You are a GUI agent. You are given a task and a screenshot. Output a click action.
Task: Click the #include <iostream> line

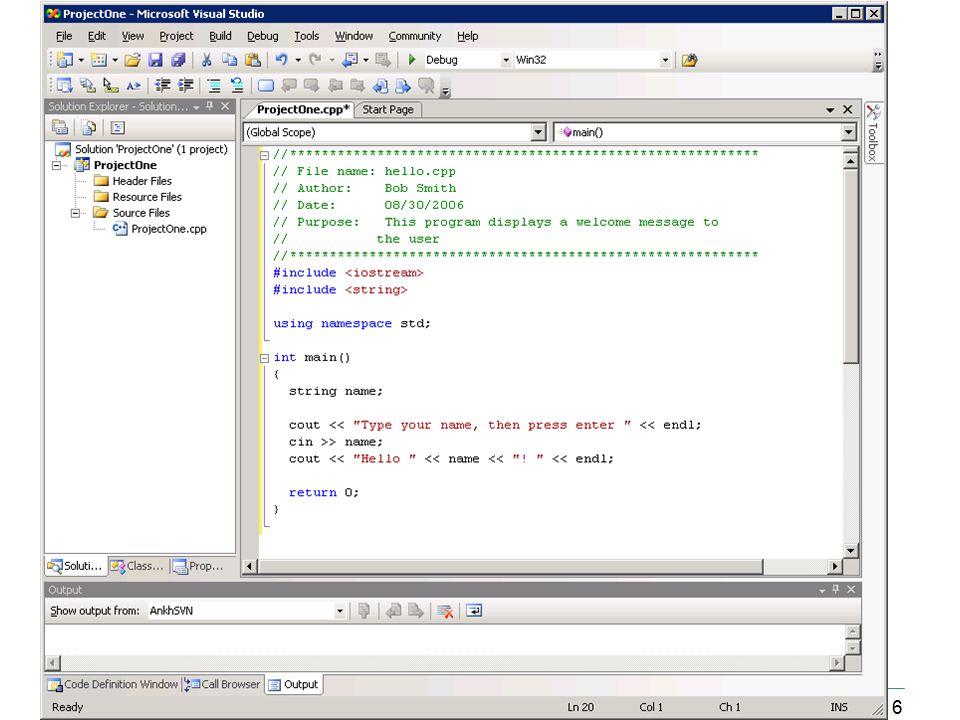tap(348, 273)
